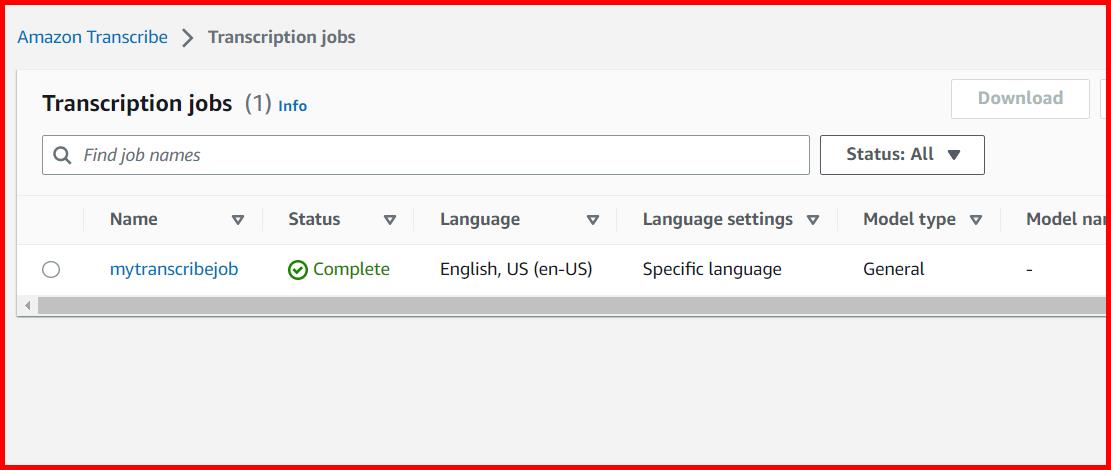This screenshot has width=1111, height=470.
Task: Click the Language settings column header
Action: [x=718, y=219]
